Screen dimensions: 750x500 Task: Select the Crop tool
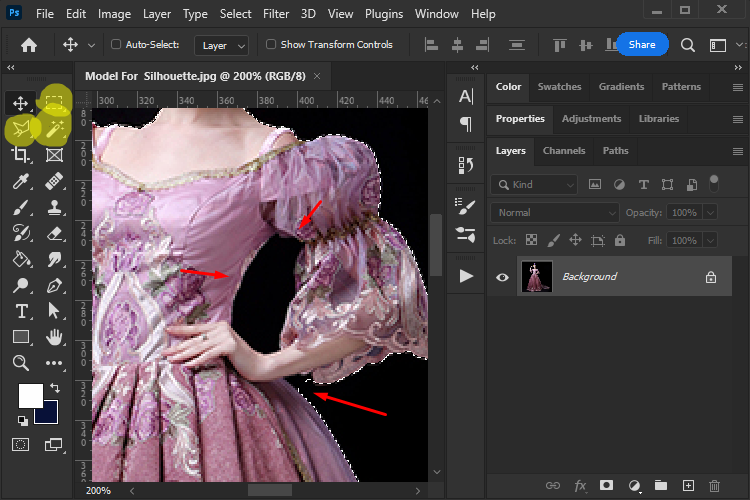[21, 155]
